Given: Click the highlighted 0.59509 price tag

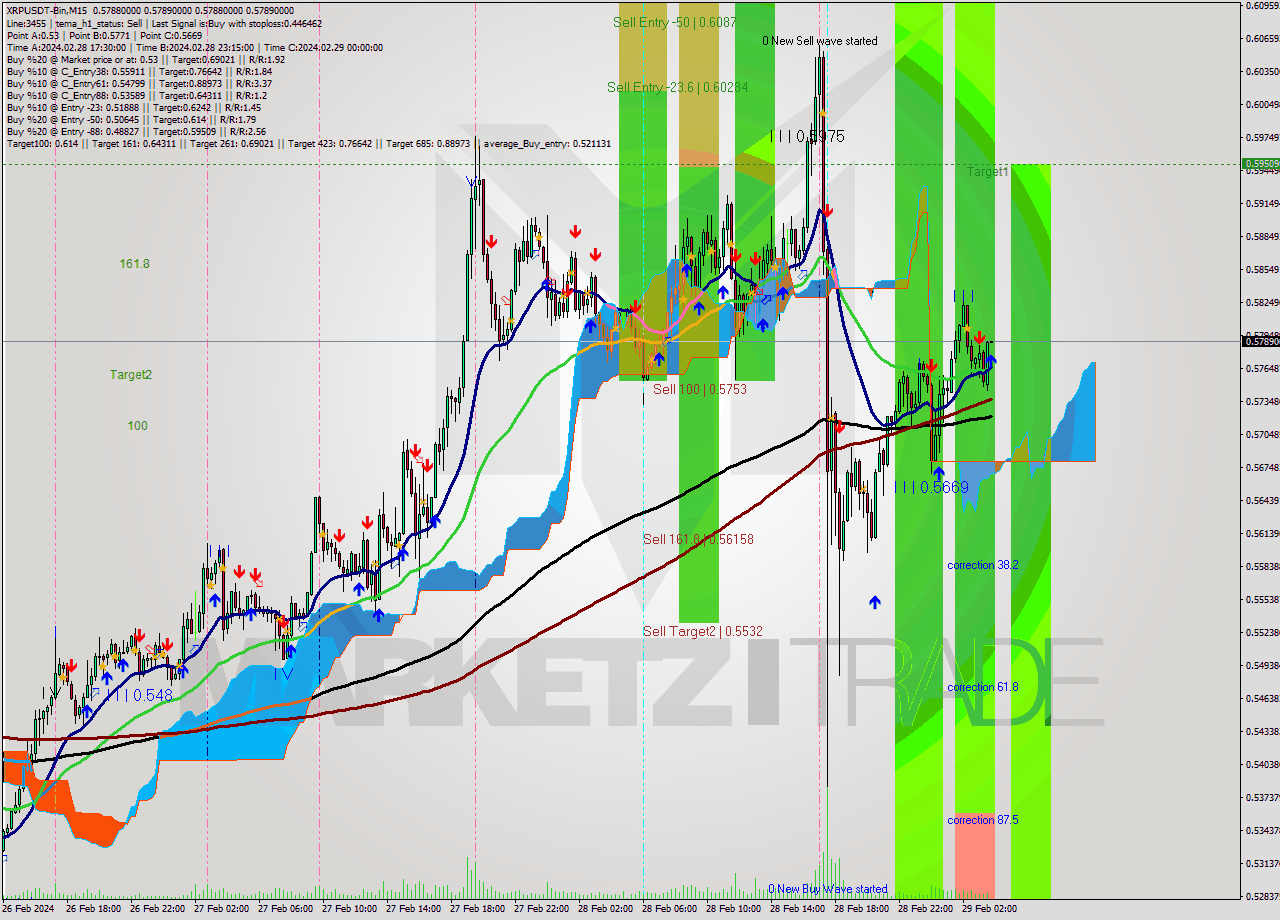Looking at the screenshot, I should [x=1260, y=163].
